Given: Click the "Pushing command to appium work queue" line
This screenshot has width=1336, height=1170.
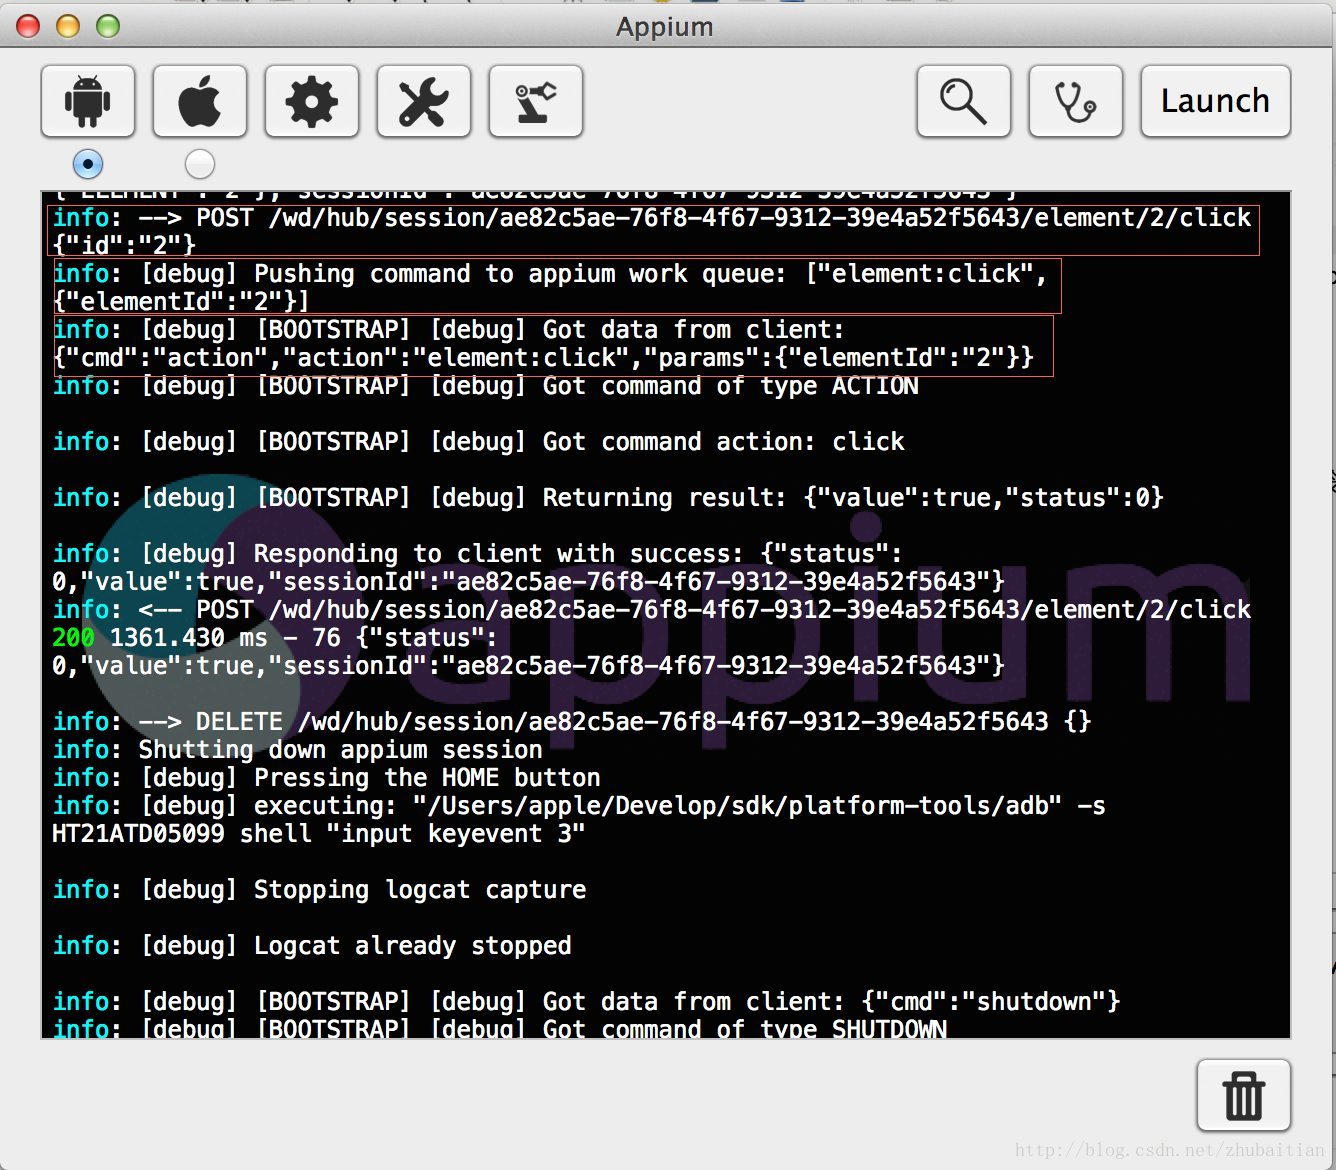Looking at the screenshot, I should (x=550, y=287).
